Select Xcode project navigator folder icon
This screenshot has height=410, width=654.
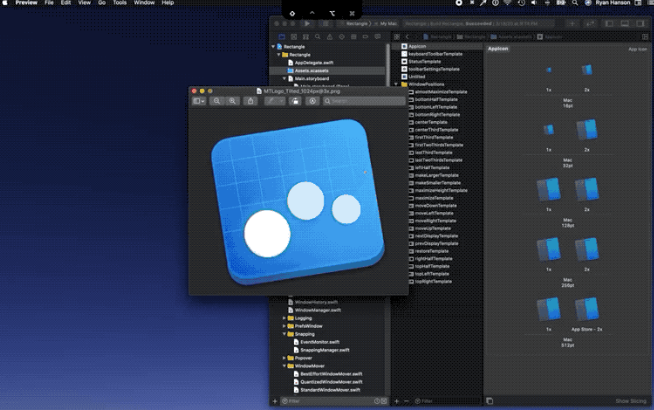point(282,37)
